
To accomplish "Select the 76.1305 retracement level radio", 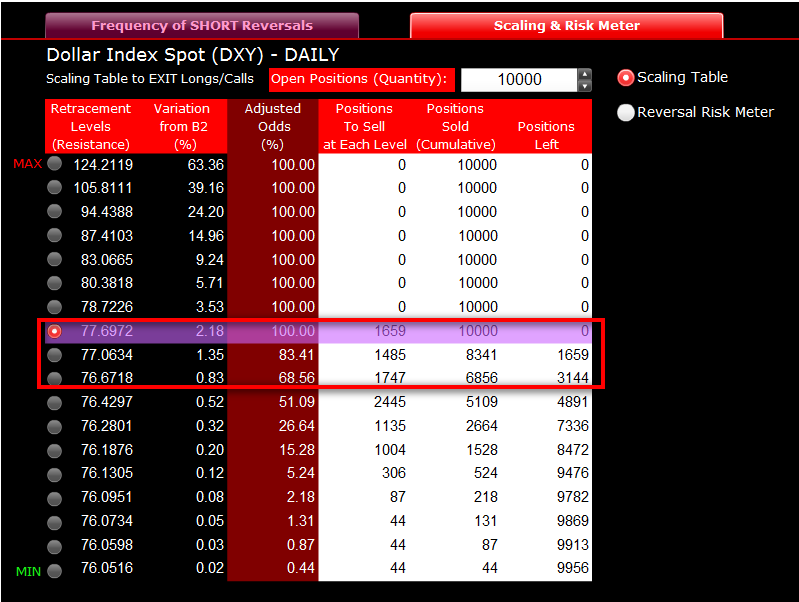I will [55, 475].
